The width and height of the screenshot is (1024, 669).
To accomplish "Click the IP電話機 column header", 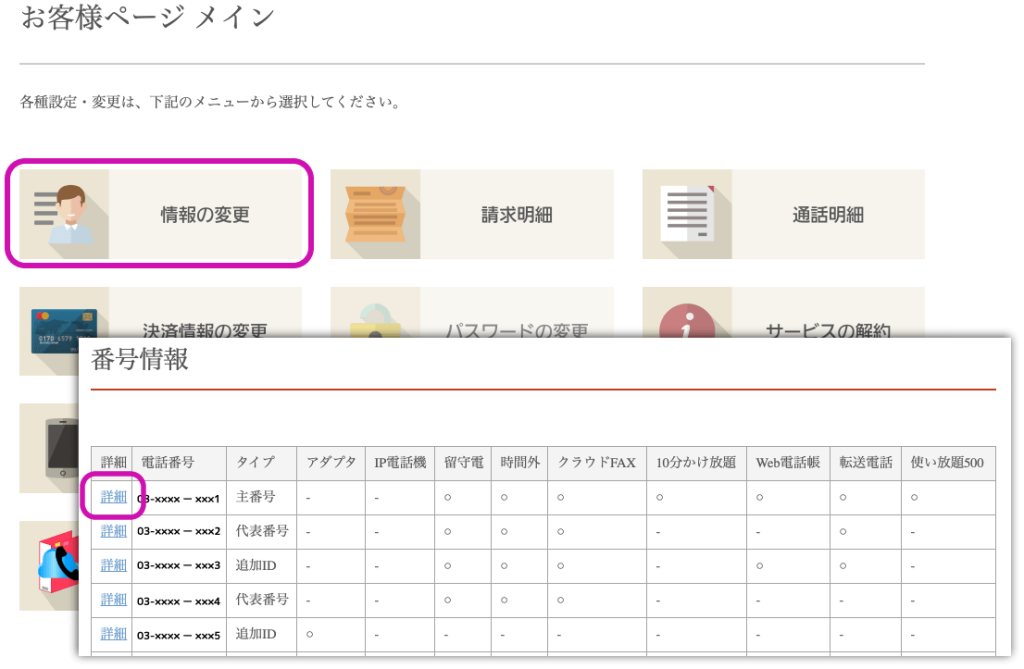I will [400, 463].
